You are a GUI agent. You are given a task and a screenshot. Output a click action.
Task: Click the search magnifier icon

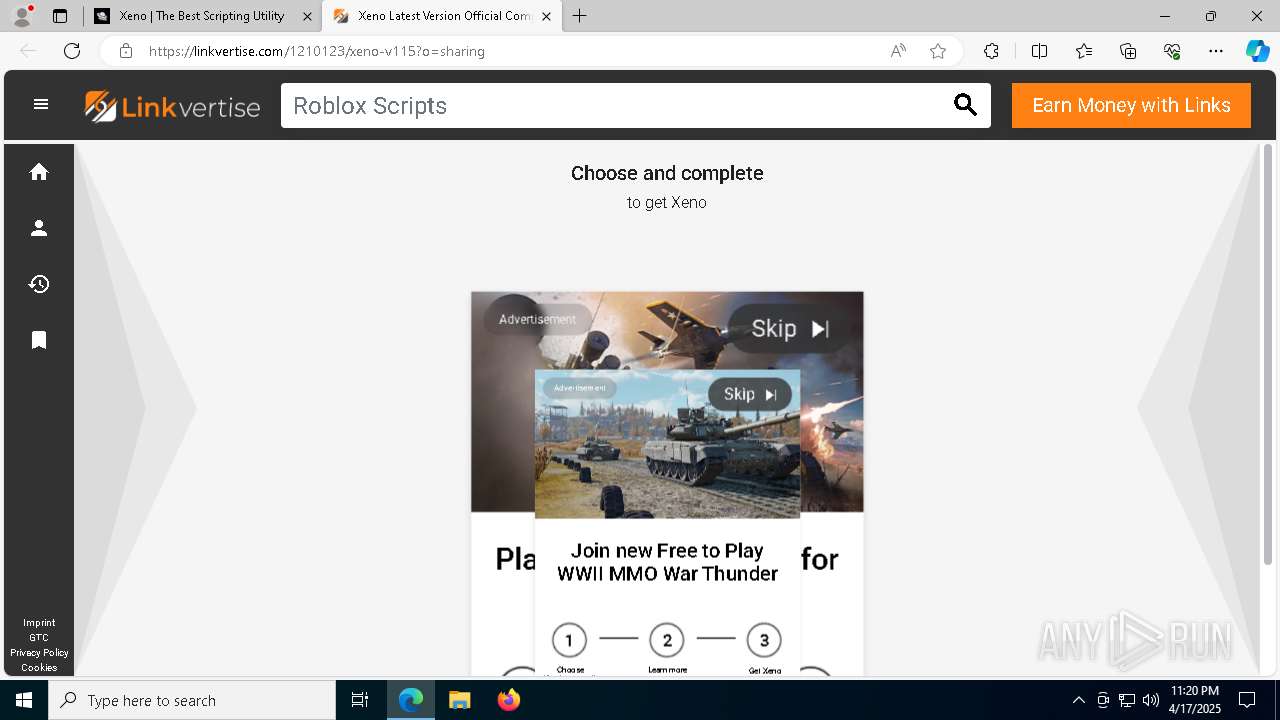coord(965,105)
